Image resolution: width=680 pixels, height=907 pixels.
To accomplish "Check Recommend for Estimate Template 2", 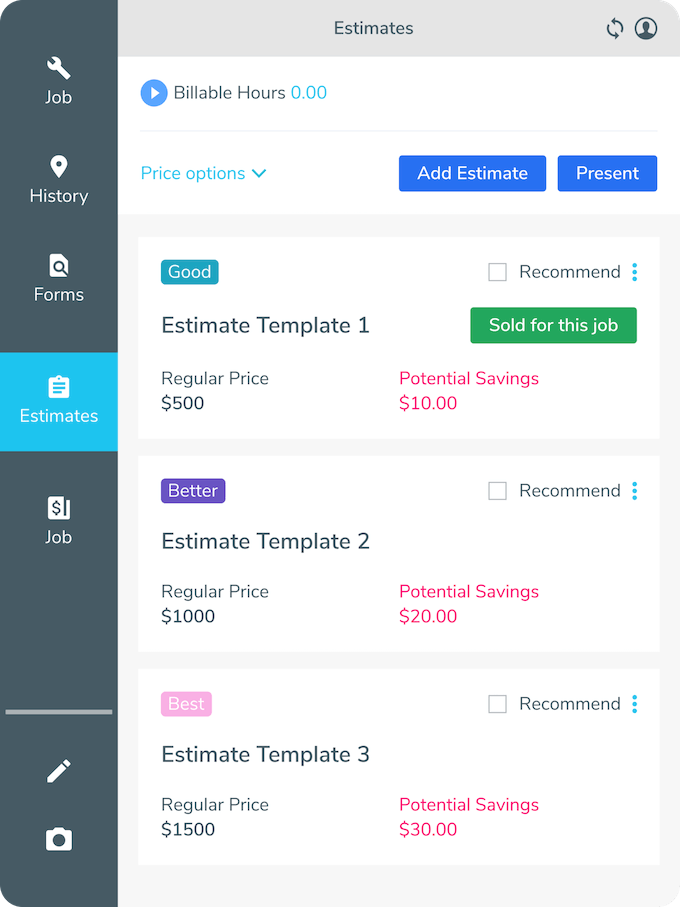I will pos(497,491).
